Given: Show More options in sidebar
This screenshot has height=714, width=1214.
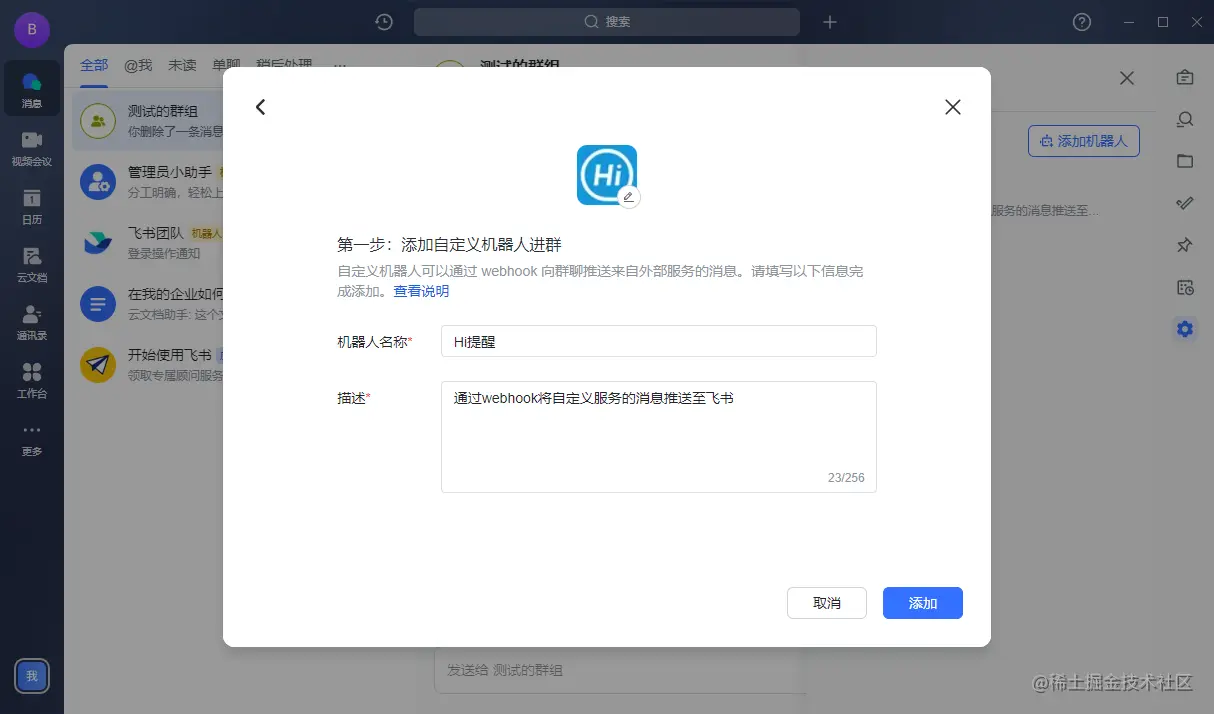Looking at the screenshot, I should coord(32,437).
